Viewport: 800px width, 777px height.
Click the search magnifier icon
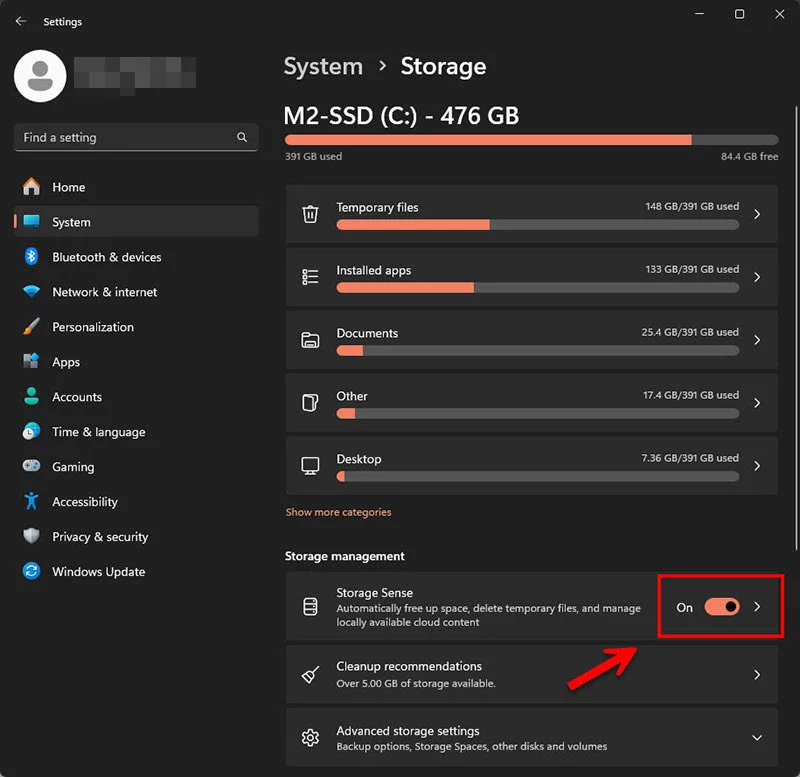click(242, 137)
